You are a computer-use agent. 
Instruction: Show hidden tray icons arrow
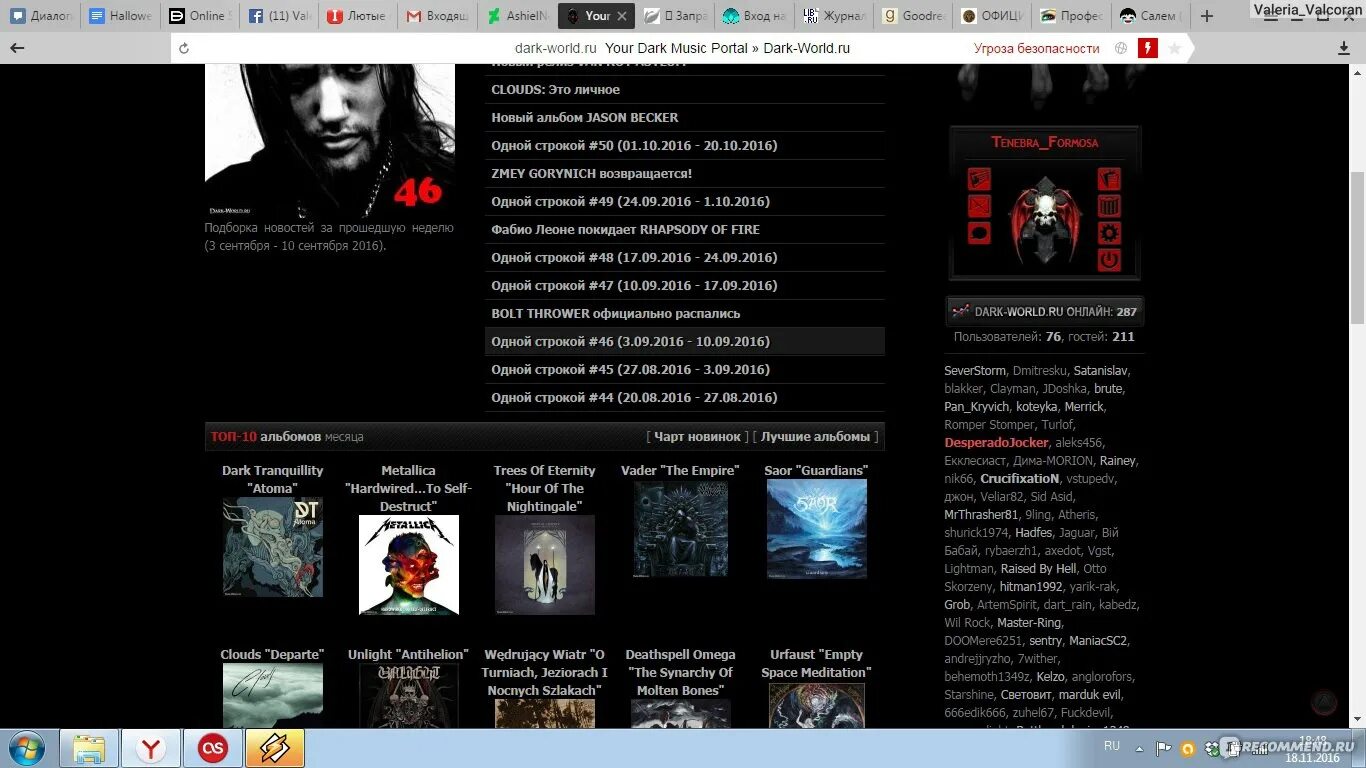(1139, 747)
